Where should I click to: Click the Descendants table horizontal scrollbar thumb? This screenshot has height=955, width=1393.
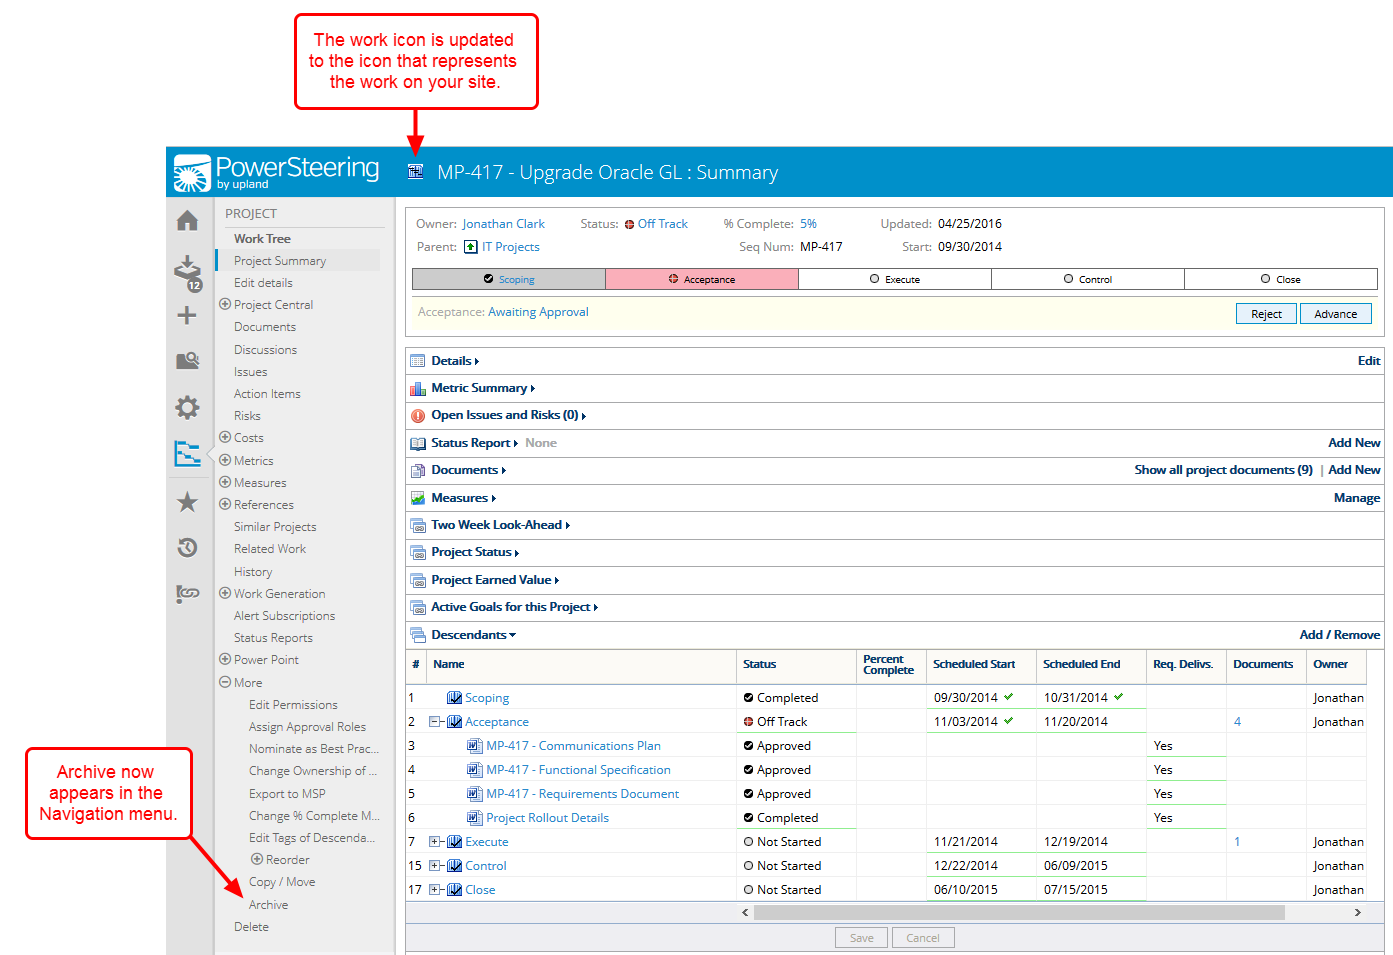click(1019, 912)
